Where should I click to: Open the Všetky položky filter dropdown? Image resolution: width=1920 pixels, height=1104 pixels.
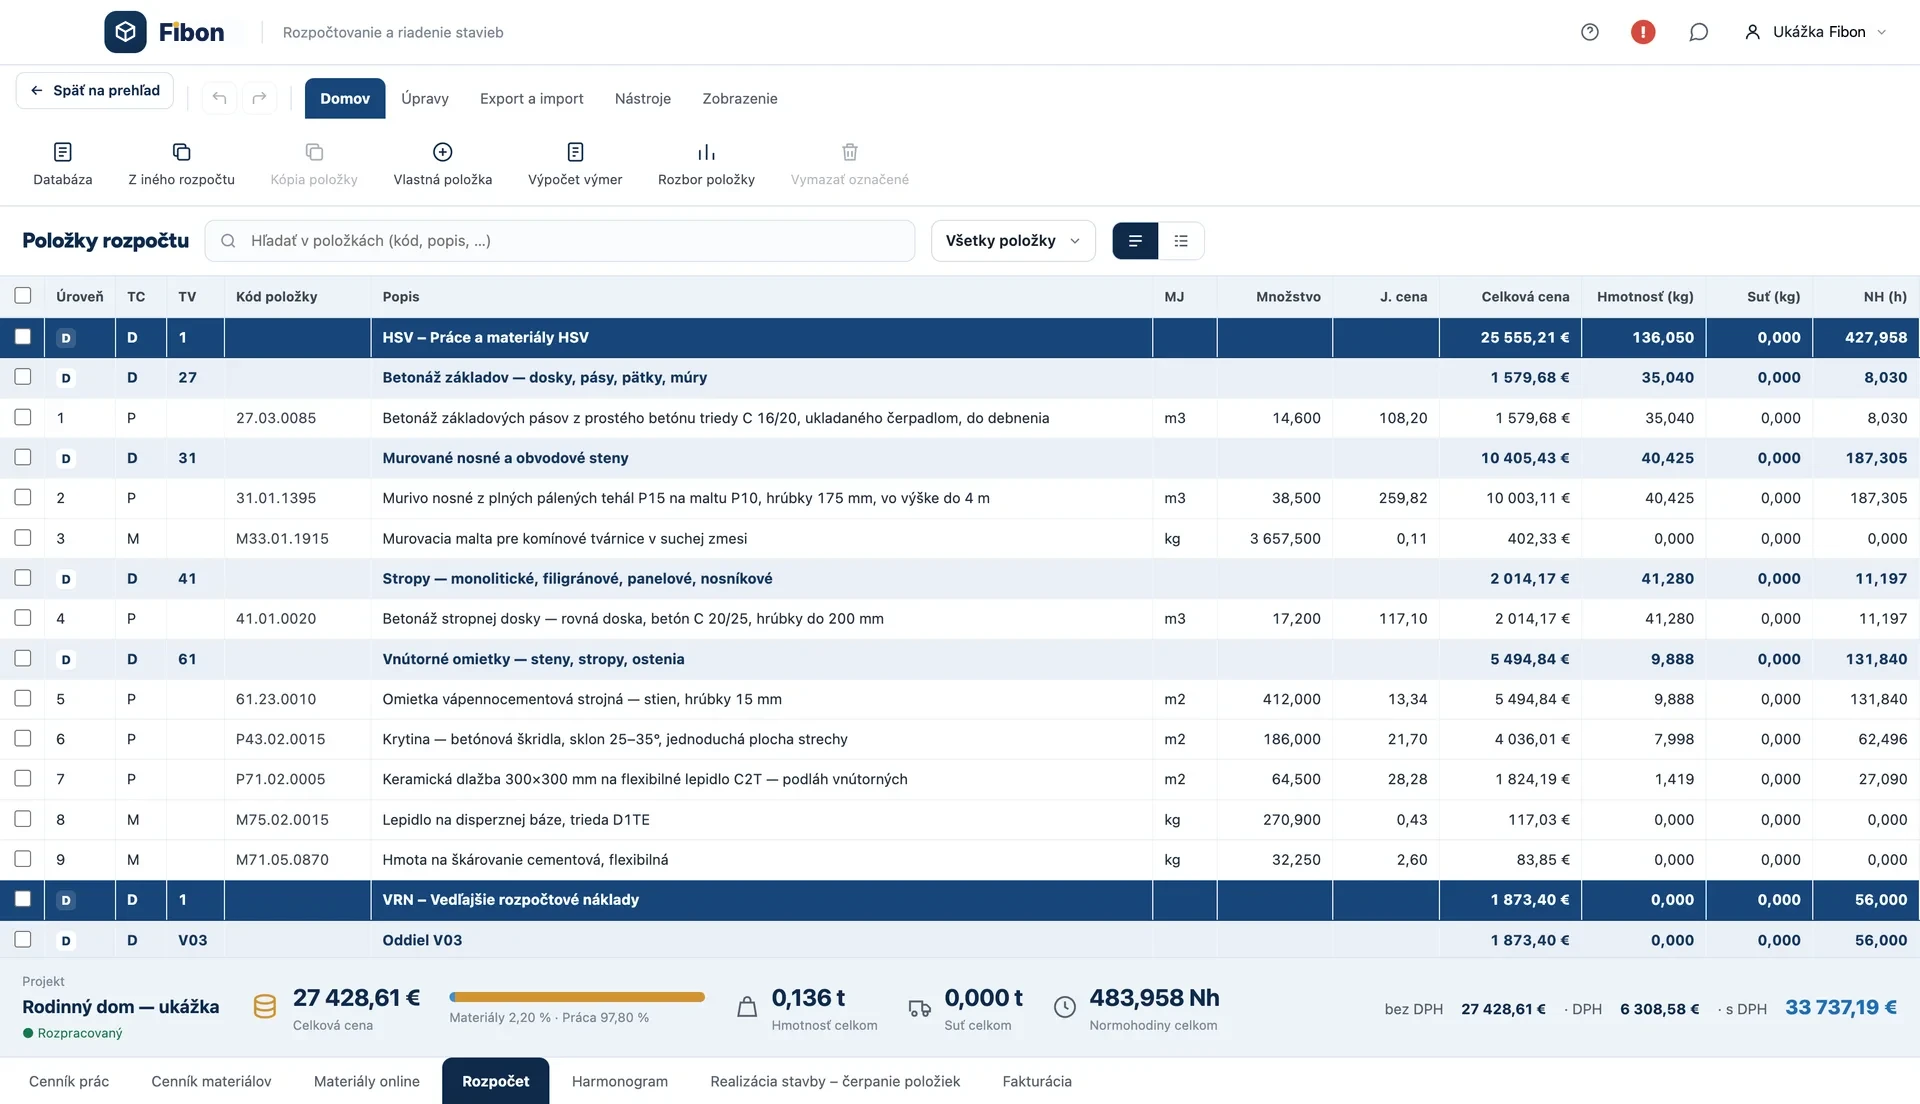pos(1013,241)
